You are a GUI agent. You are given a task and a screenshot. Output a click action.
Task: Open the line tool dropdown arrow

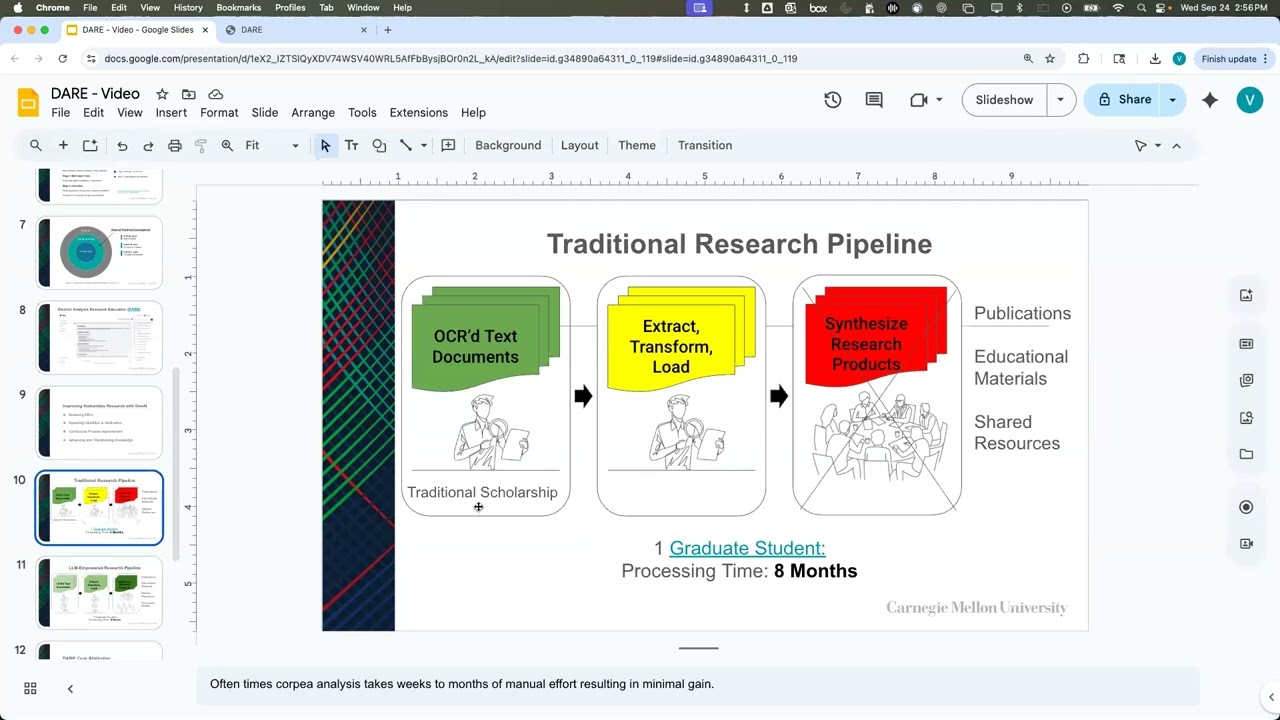point(424,145)
